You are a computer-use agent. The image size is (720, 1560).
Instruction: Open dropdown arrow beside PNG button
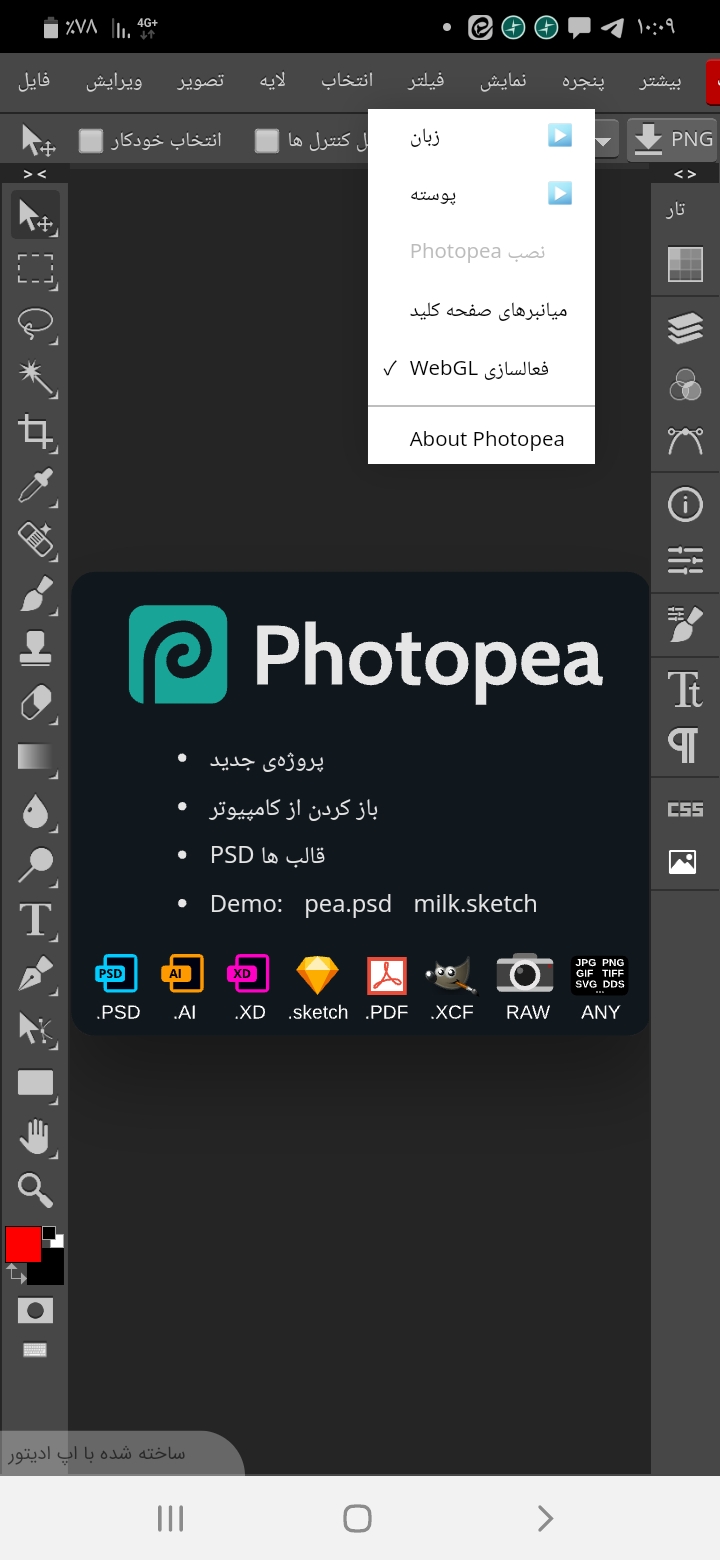pos(604,141)
